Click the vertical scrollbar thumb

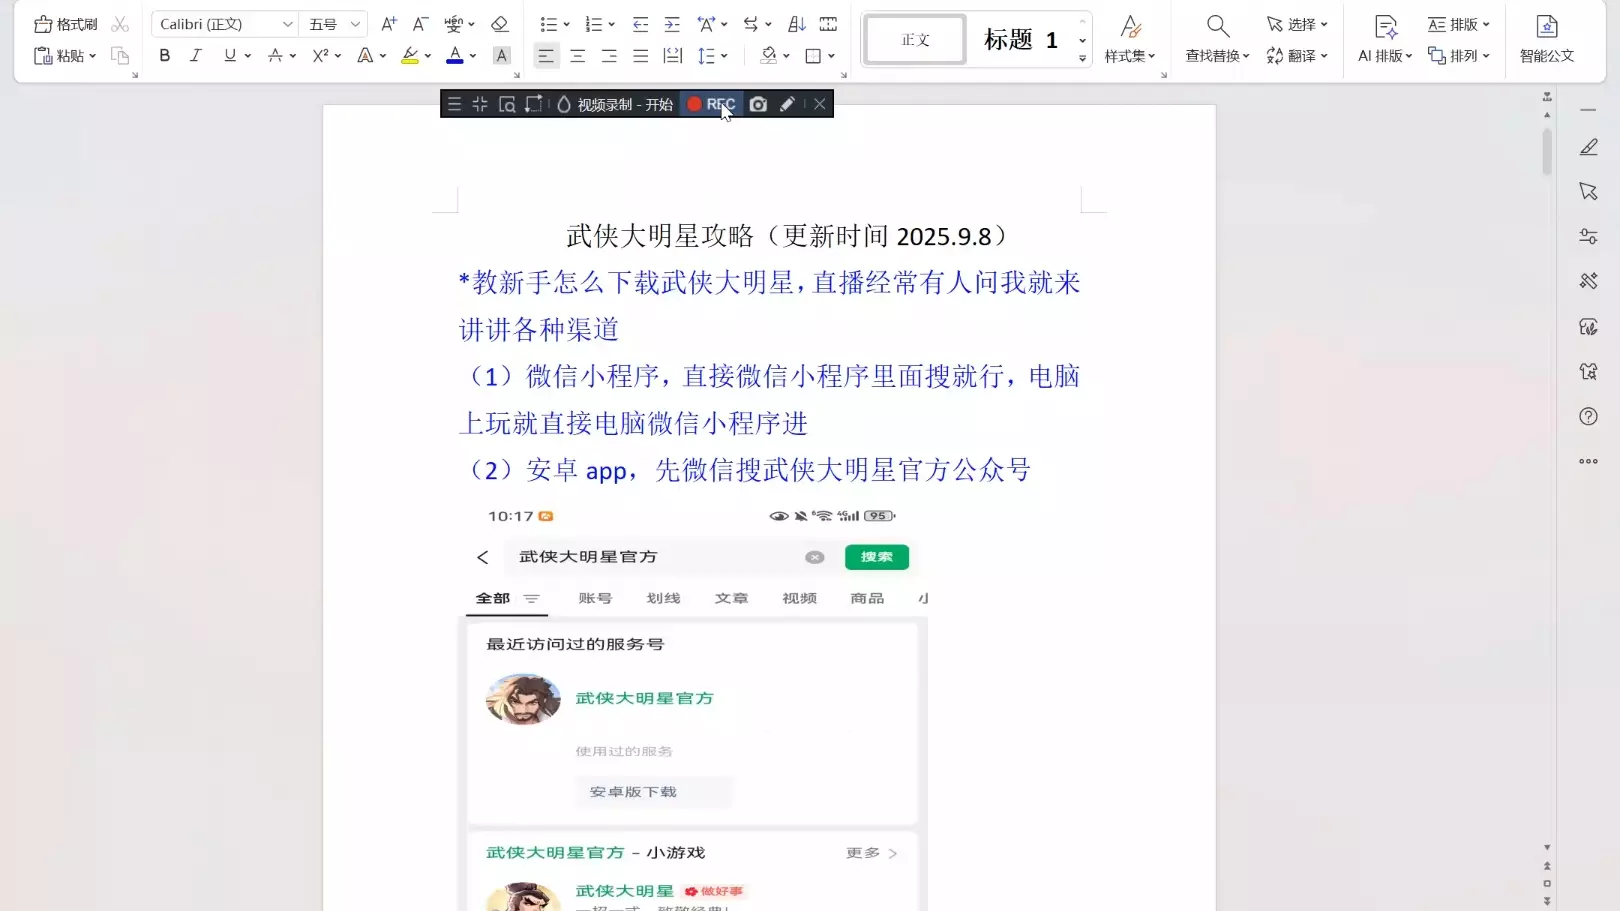point(1547,151)
